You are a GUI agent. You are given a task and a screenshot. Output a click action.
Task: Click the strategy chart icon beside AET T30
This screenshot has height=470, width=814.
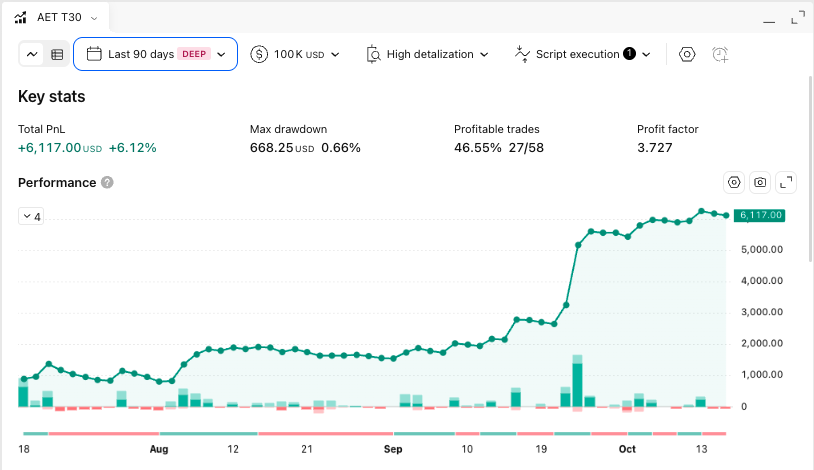click(x=20, y=18)
